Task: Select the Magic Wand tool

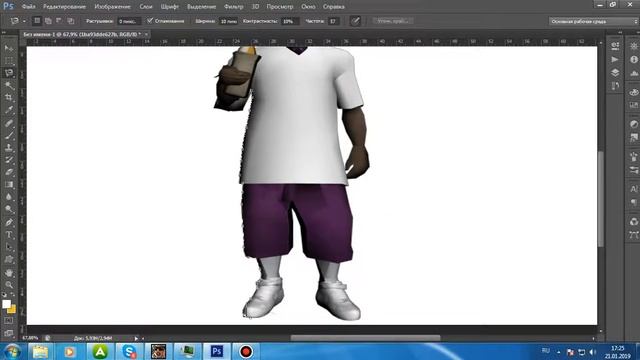Action: 9,85
